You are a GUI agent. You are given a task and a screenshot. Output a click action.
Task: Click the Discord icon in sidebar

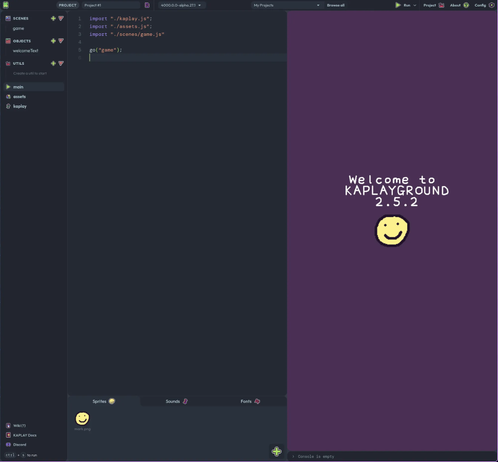[x=8, y=444]
